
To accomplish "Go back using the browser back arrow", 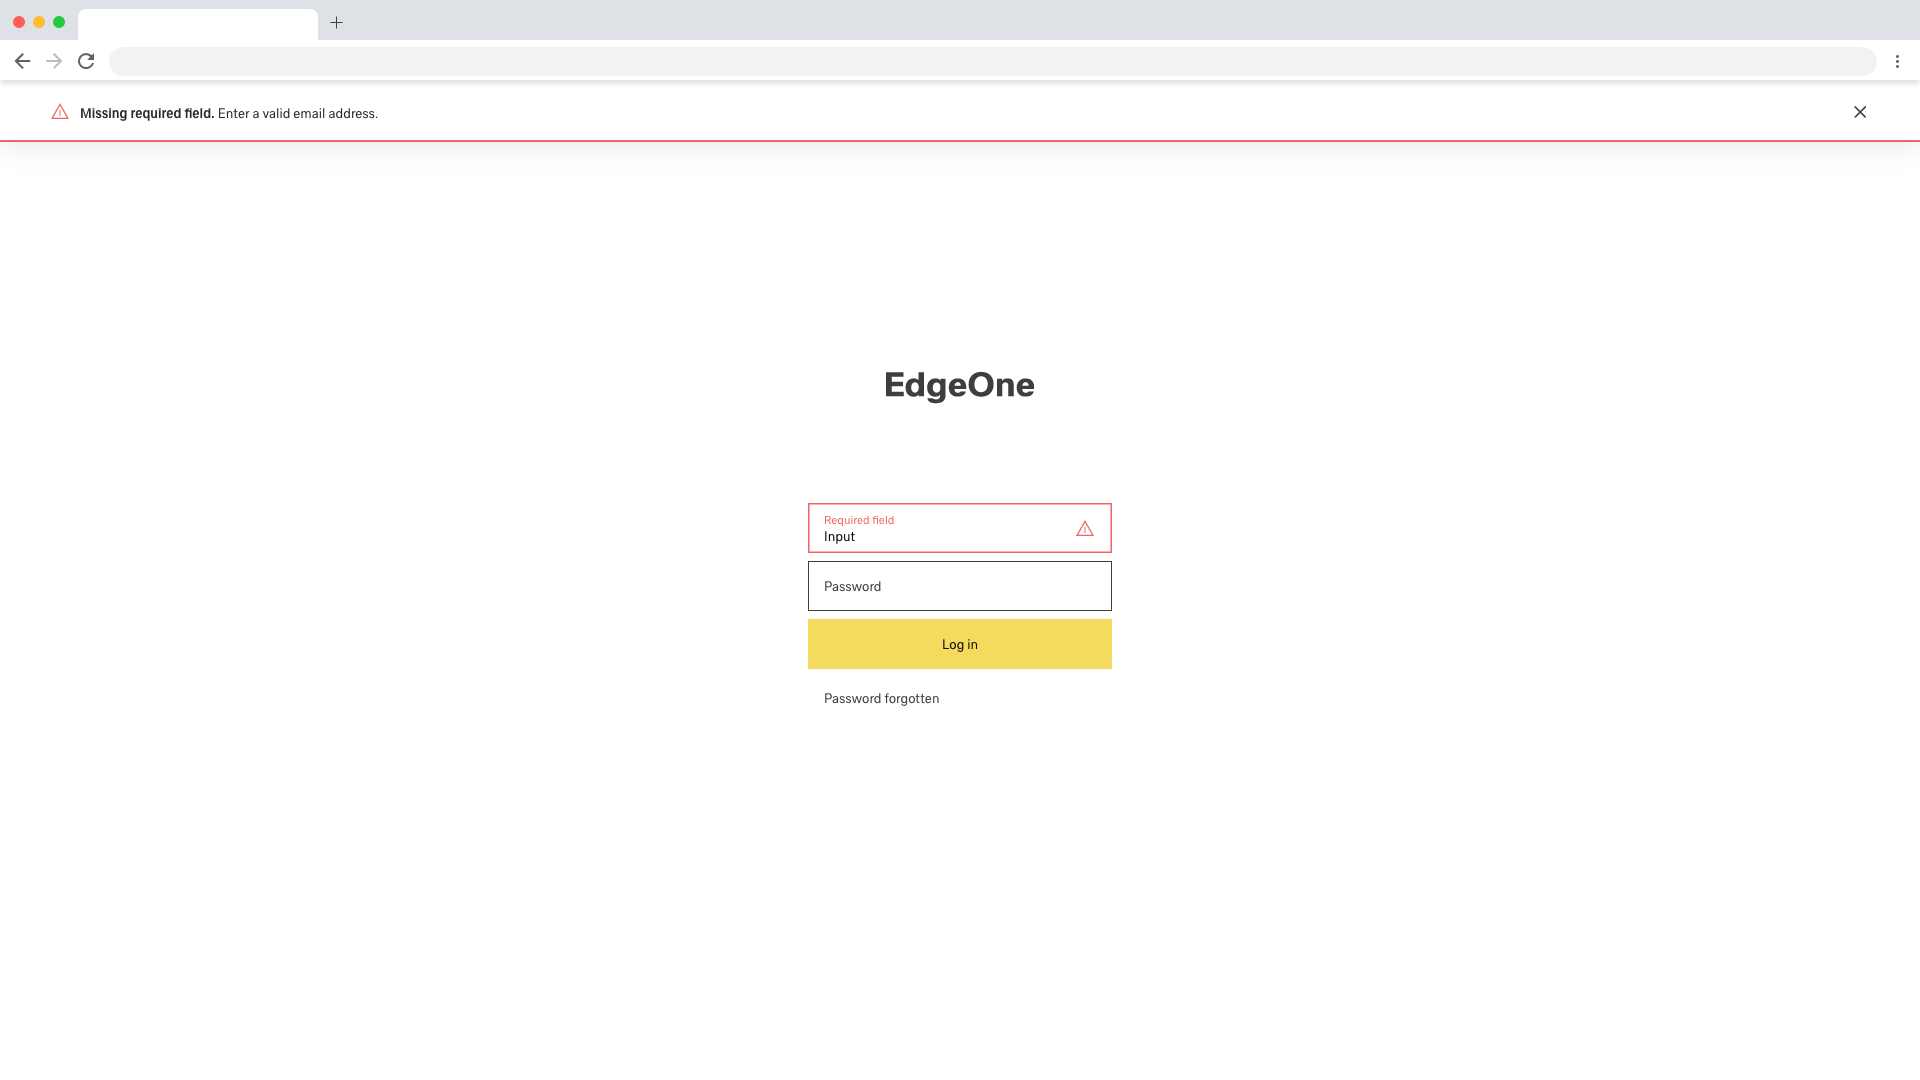I will 22,61.
